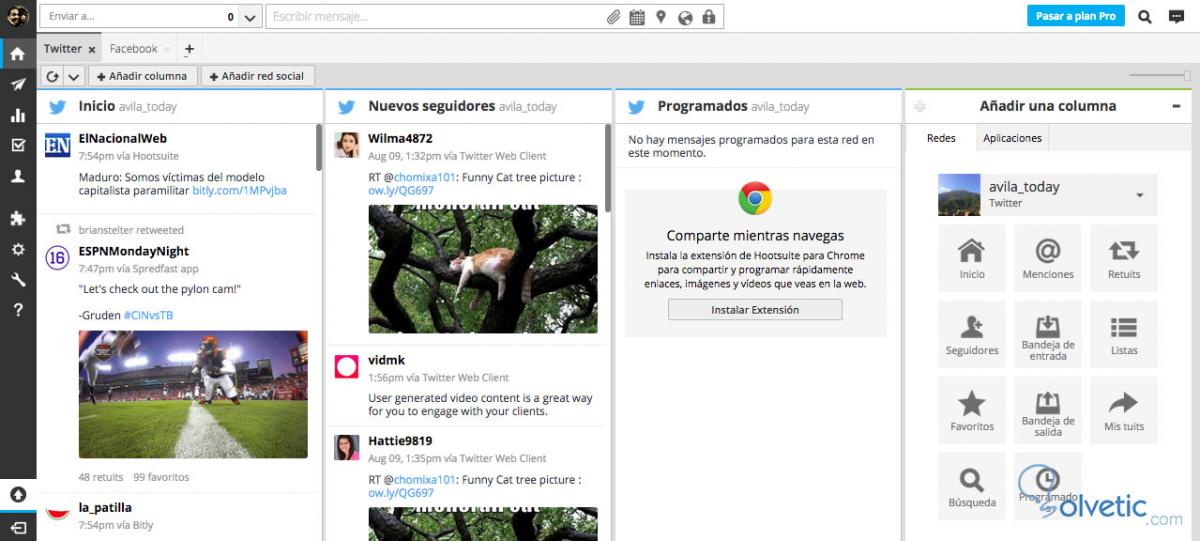Add a new tab with plus button
This screenshot has height=541, width=1200.
tap(189, 48)
